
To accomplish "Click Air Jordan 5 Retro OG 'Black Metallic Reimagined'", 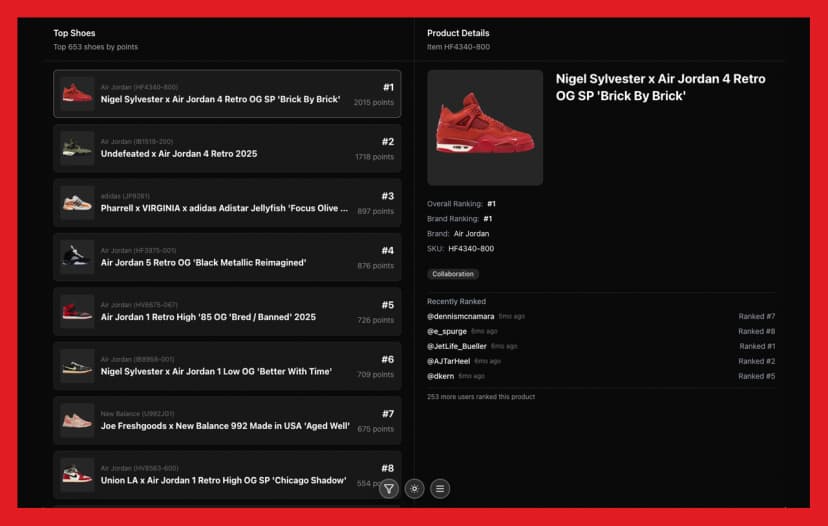I will 227,257.
